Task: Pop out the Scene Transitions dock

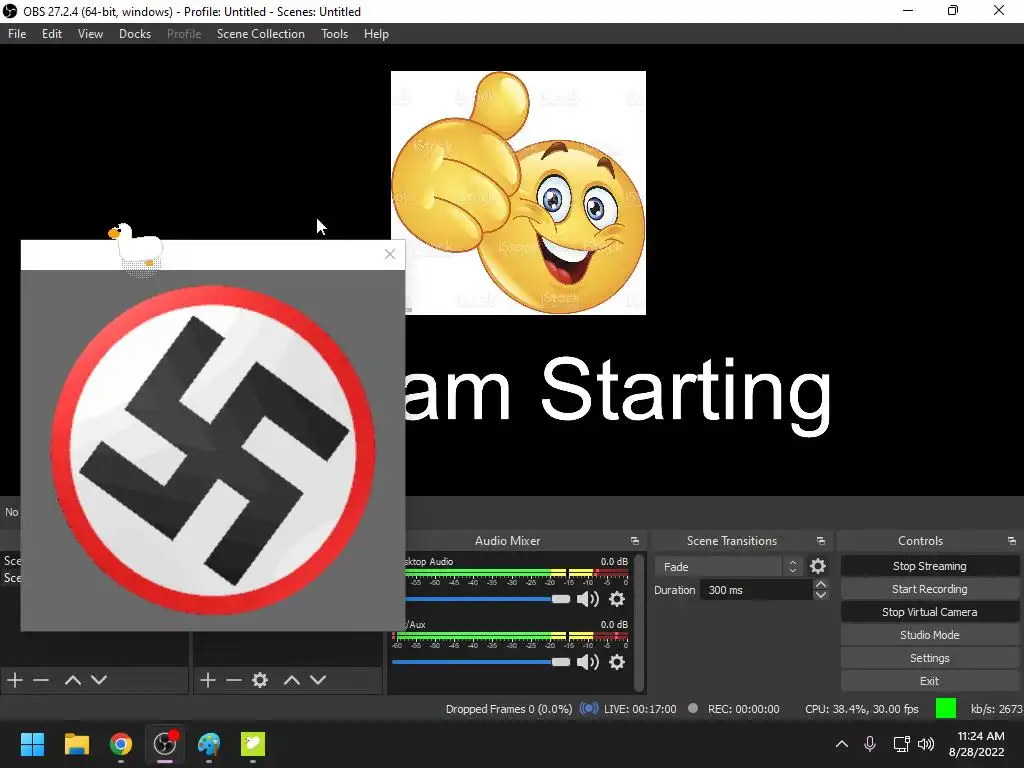Action: click(821, 541)
